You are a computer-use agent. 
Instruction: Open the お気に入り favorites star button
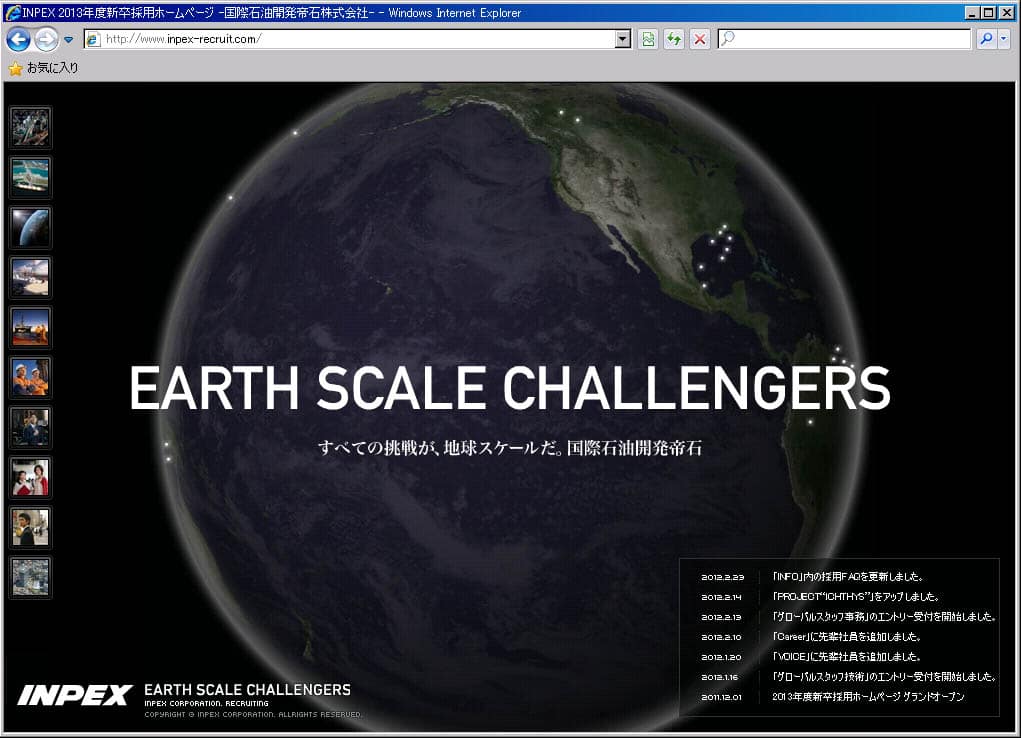(x=43, y=68)
